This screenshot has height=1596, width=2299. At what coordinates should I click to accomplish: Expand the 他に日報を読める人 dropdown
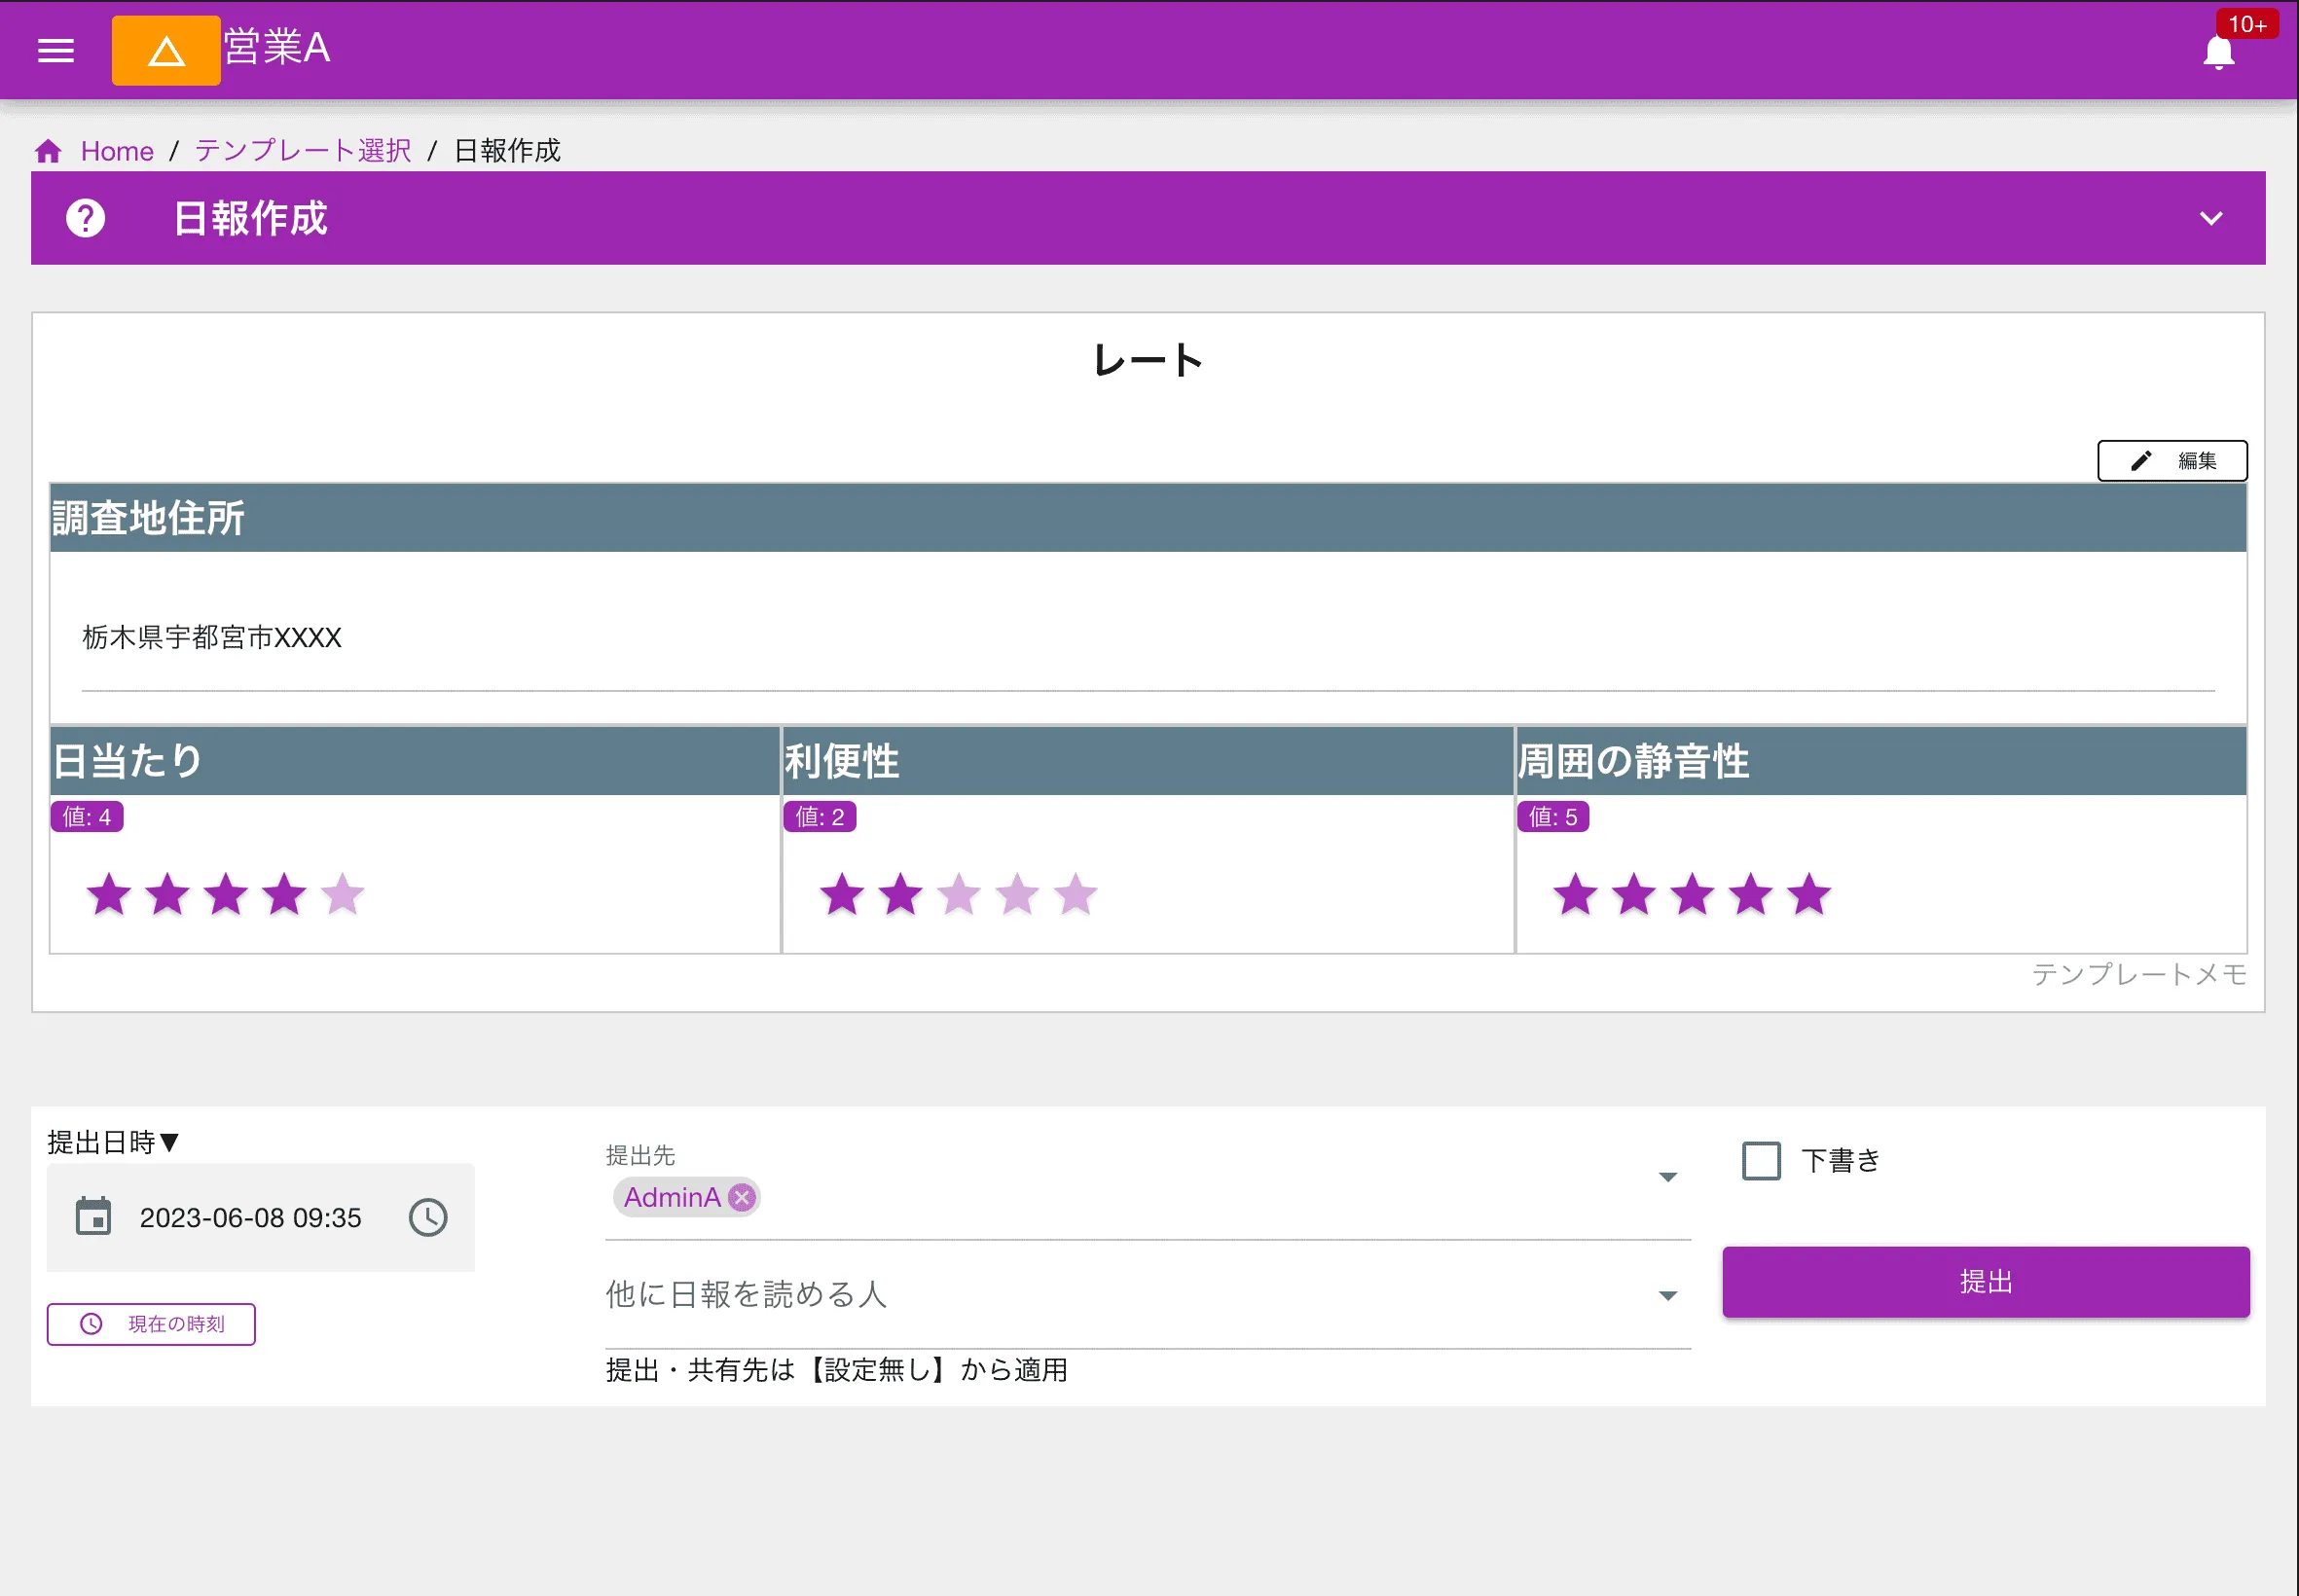1667,1296
